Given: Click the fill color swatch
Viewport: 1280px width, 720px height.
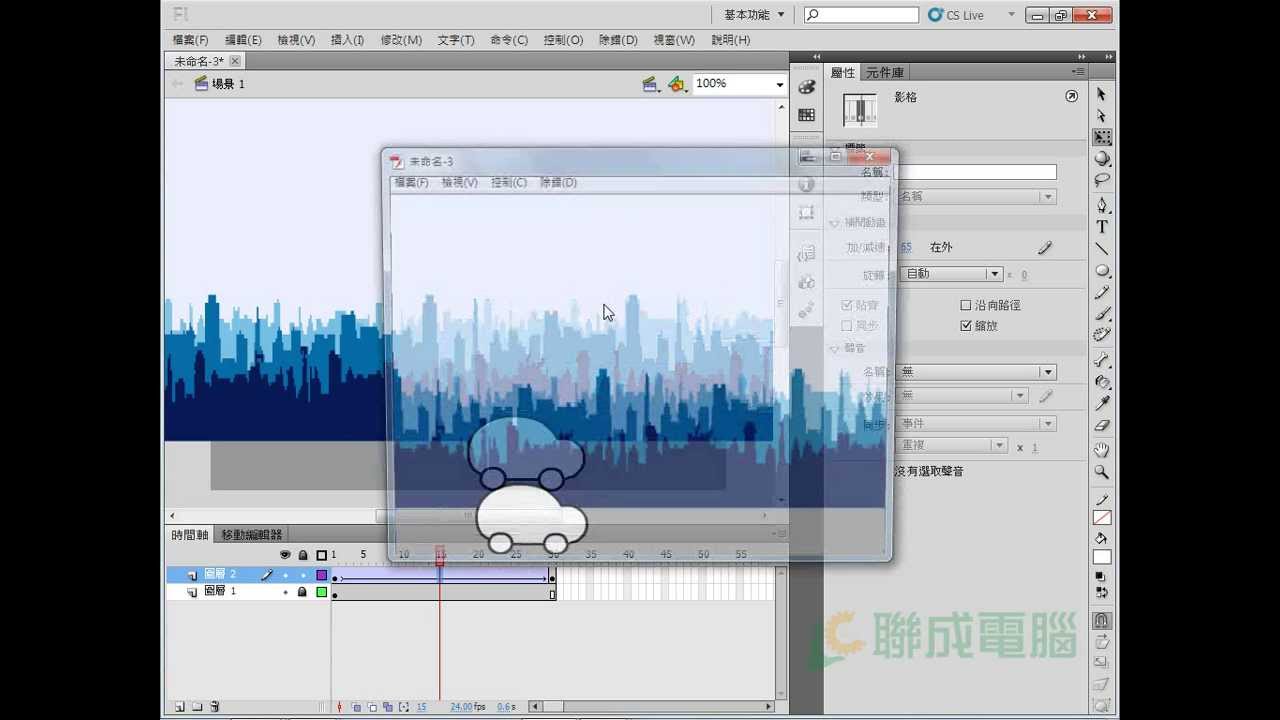Looking at the screenshot, I should tap(1101, 558).
